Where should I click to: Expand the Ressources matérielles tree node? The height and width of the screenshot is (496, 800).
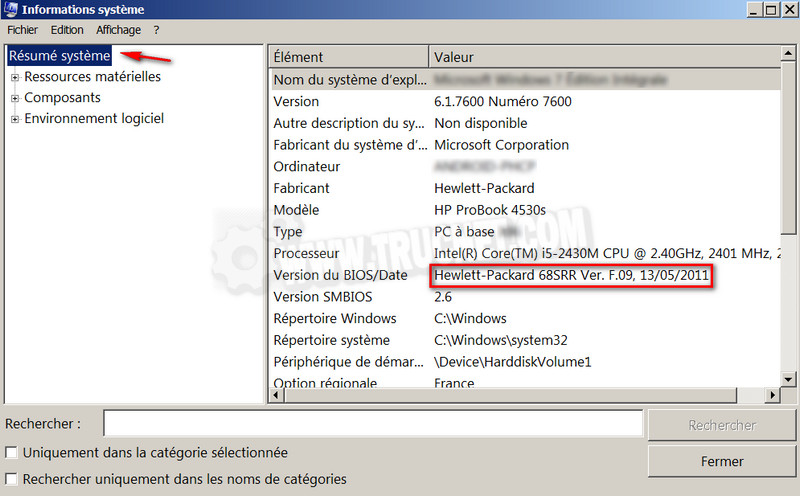coord(15,77)
